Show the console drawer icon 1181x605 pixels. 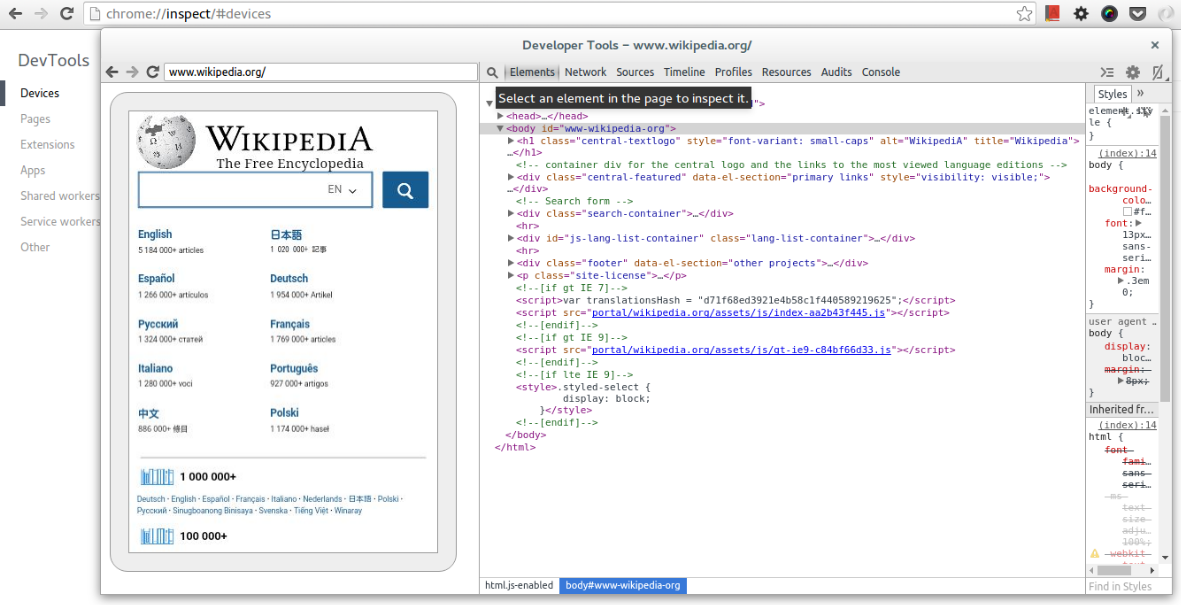click(x=1106, y=72)
